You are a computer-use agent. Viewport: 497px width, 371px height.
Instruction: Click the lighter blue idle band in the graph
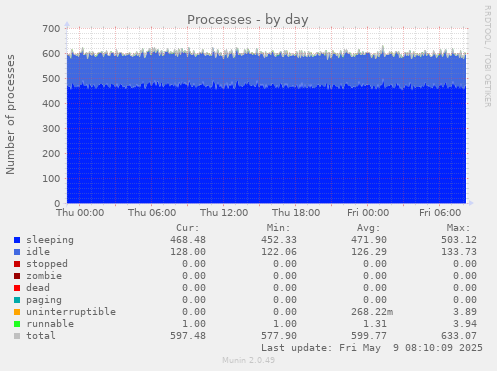point(266,70)
